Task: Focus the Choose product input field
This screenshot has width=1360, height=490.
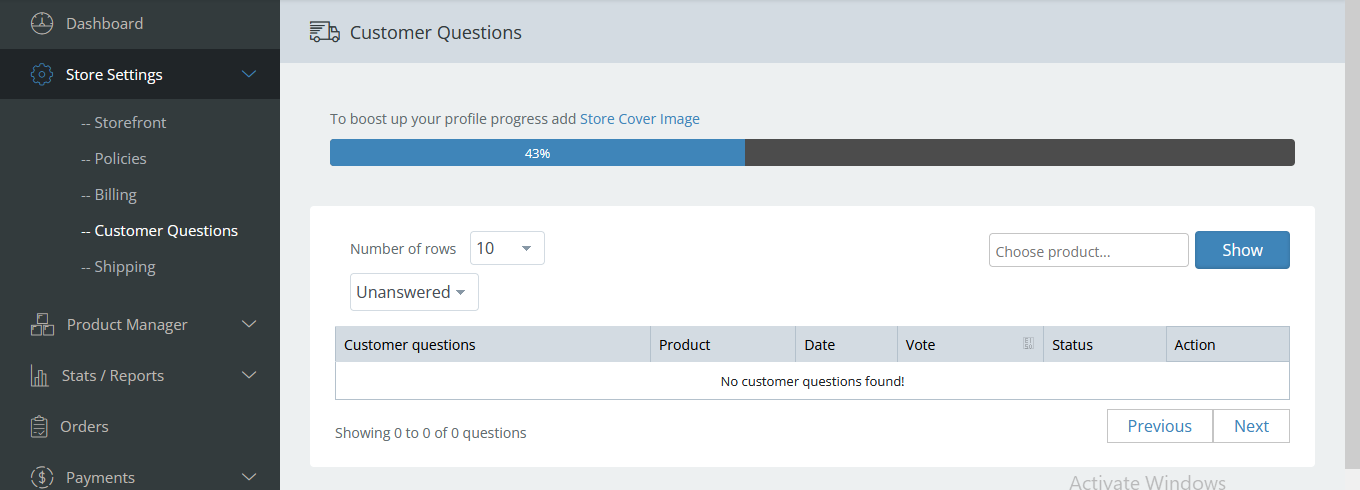Action: coord(1088,251)
